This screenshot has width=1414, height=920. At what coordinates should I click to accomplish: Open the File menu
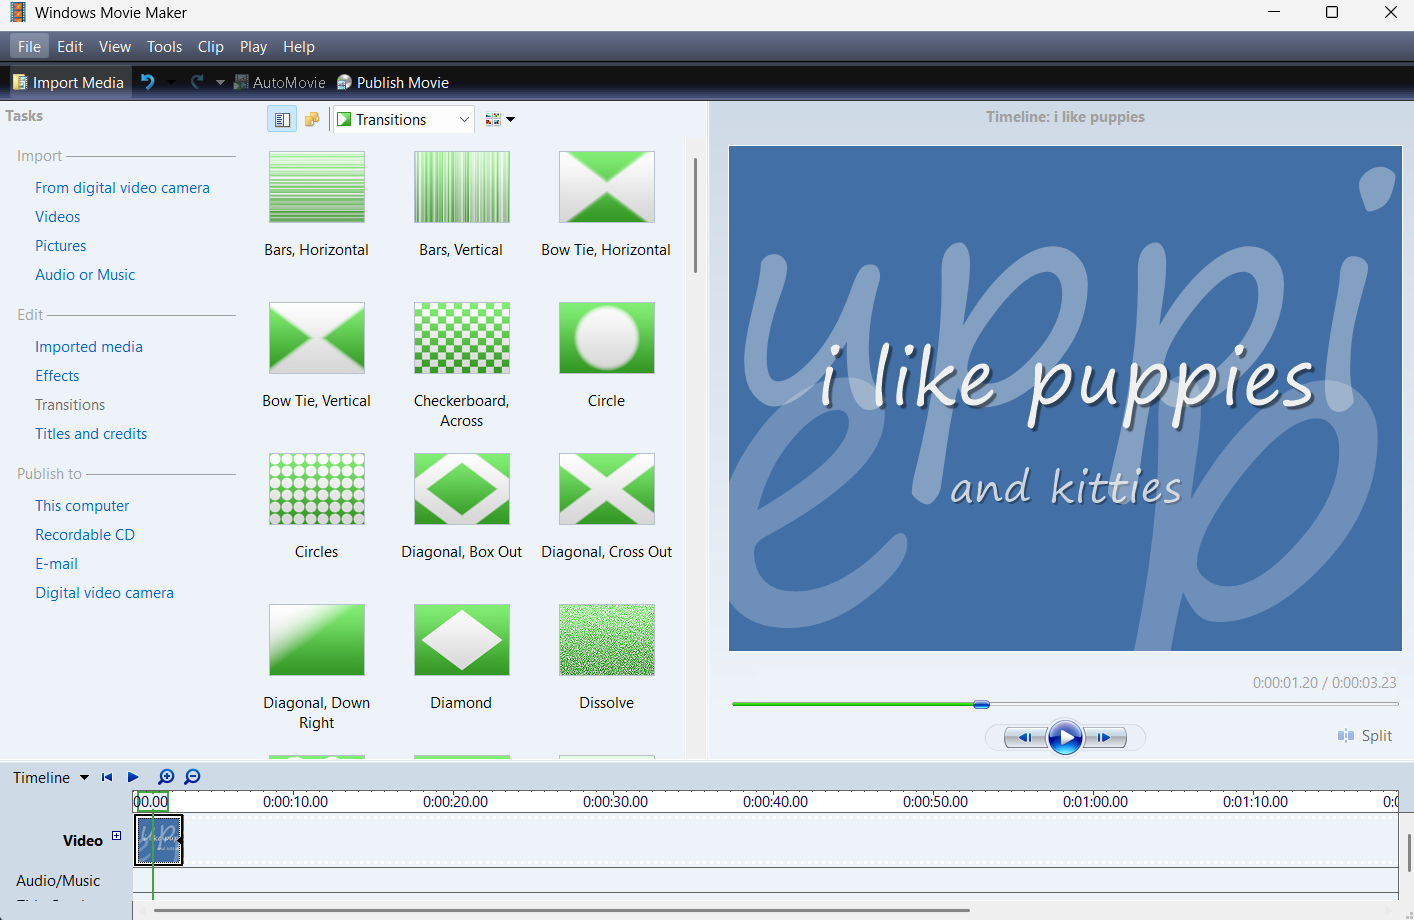pos(29,46)
